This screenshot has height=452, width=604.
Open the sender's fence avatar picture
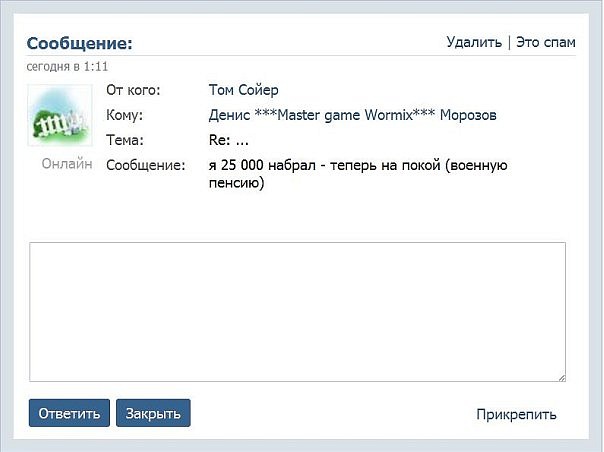click(60, 115)
